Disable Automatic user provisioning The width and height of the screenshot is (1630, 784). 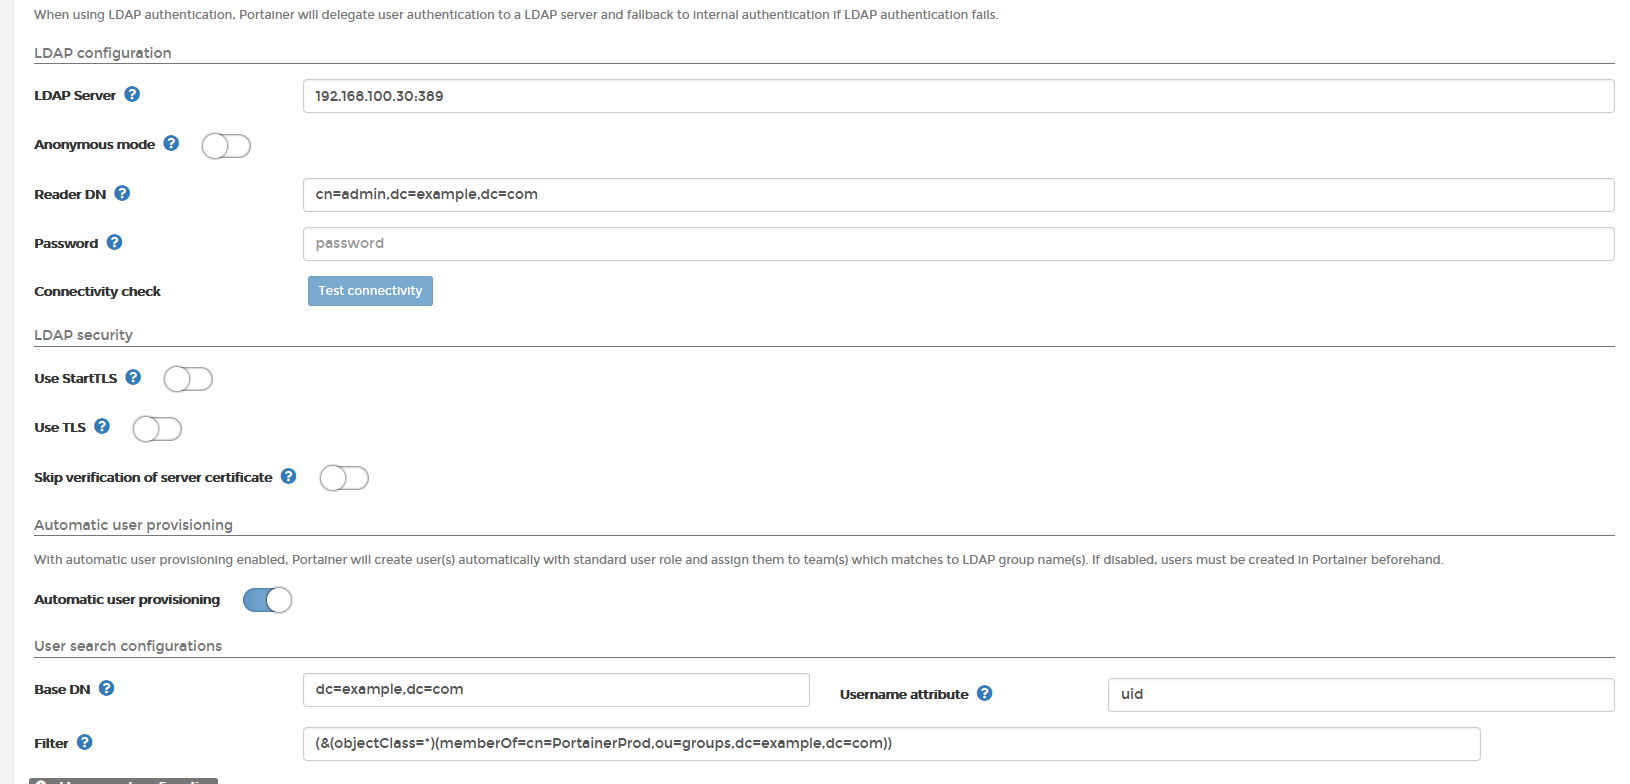tap(267, 599)
